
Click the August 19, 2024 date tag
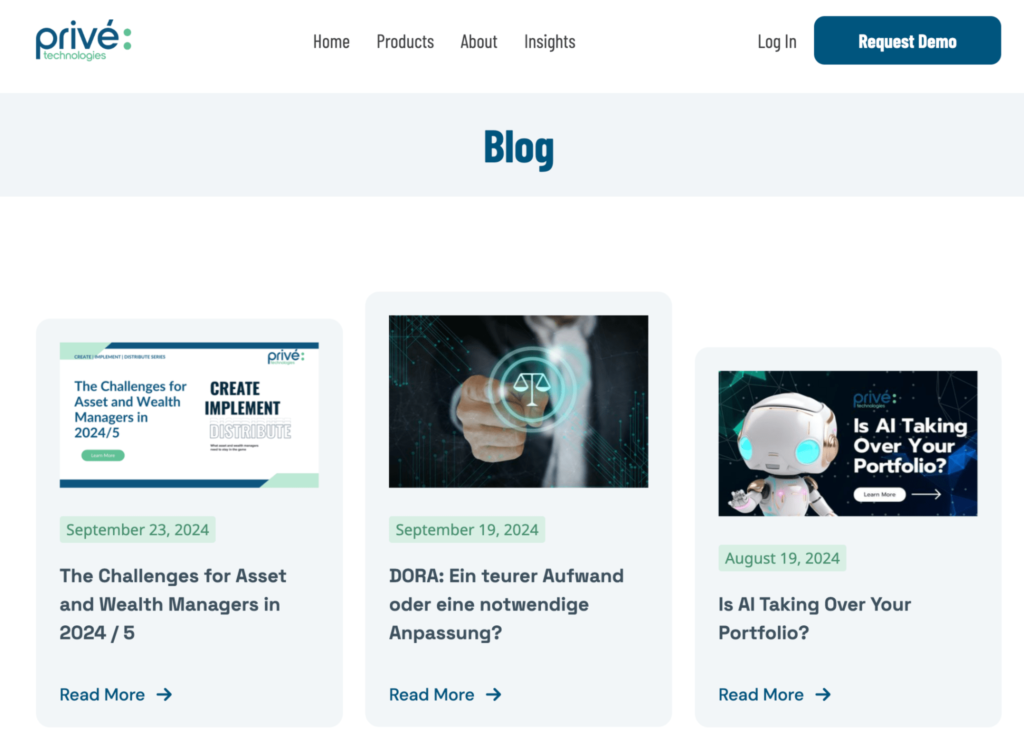[782, 558]
